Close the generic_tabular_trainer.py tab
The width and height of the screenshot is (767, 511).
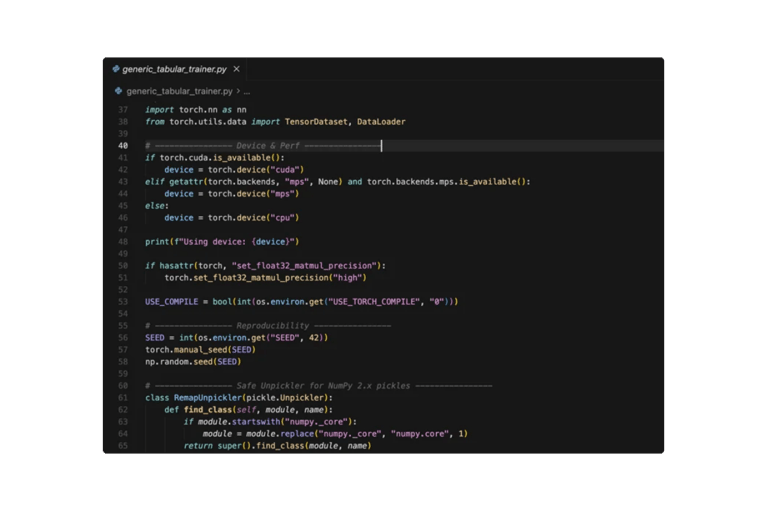click(237, 69)
